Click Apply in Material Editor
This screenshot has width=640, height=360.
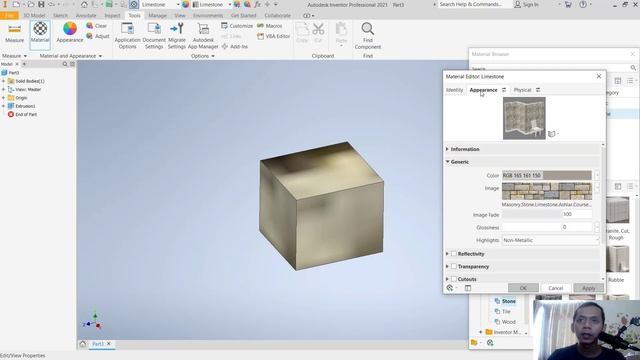click(x=588, y=288)
